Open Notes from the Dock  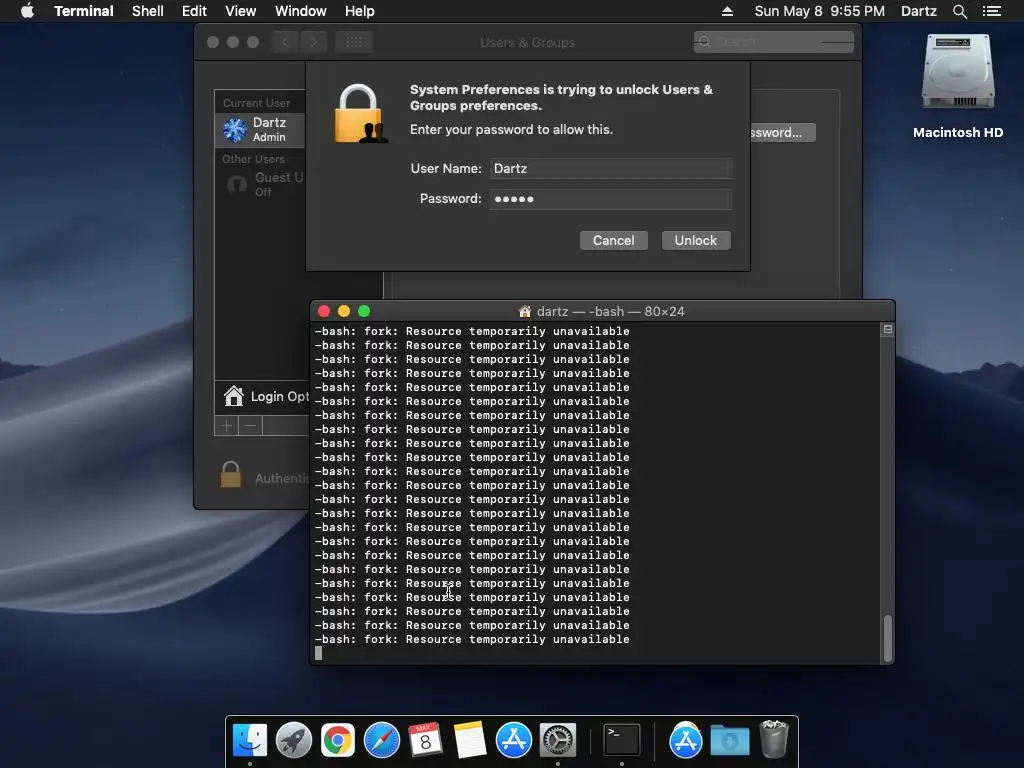[470, 740]
